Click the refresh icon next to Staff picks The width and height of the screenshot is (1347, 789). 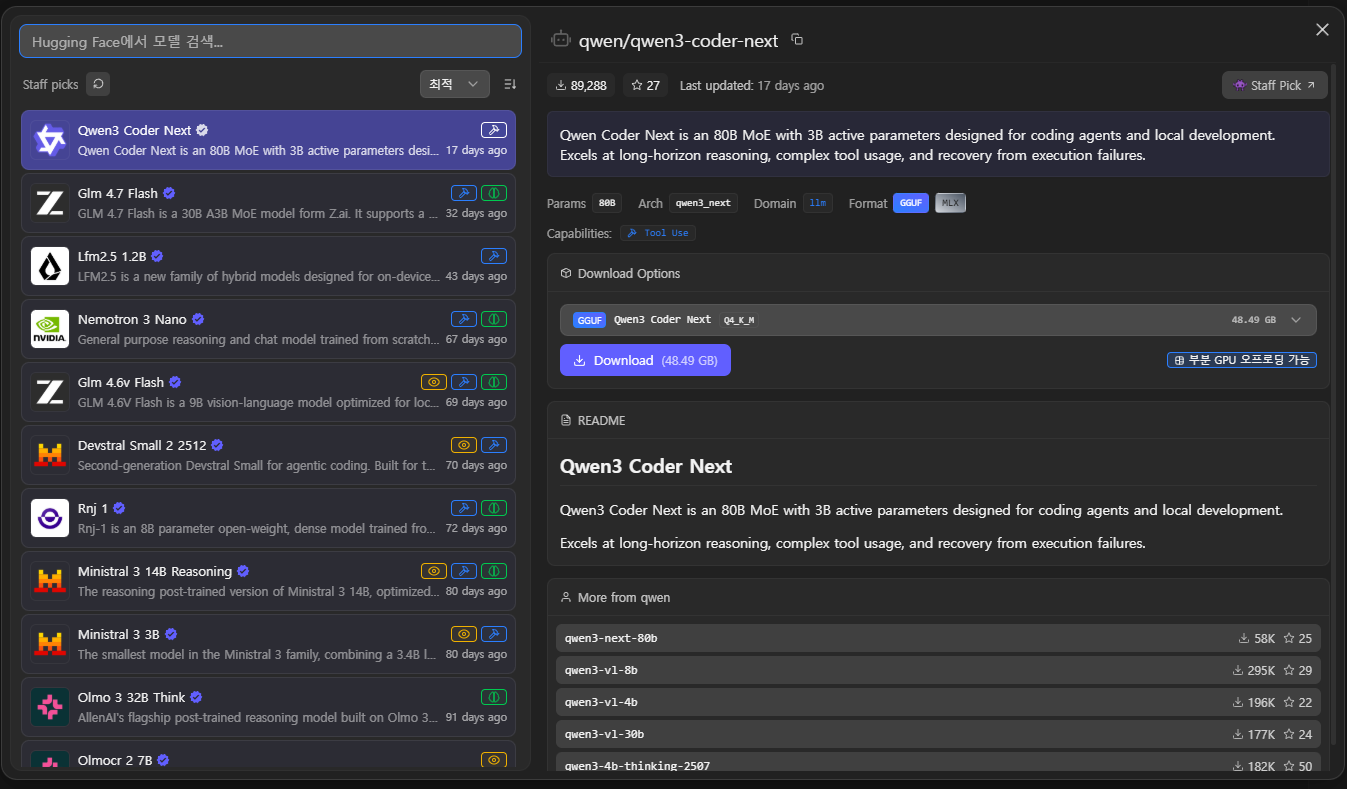(x=98, y=85)
